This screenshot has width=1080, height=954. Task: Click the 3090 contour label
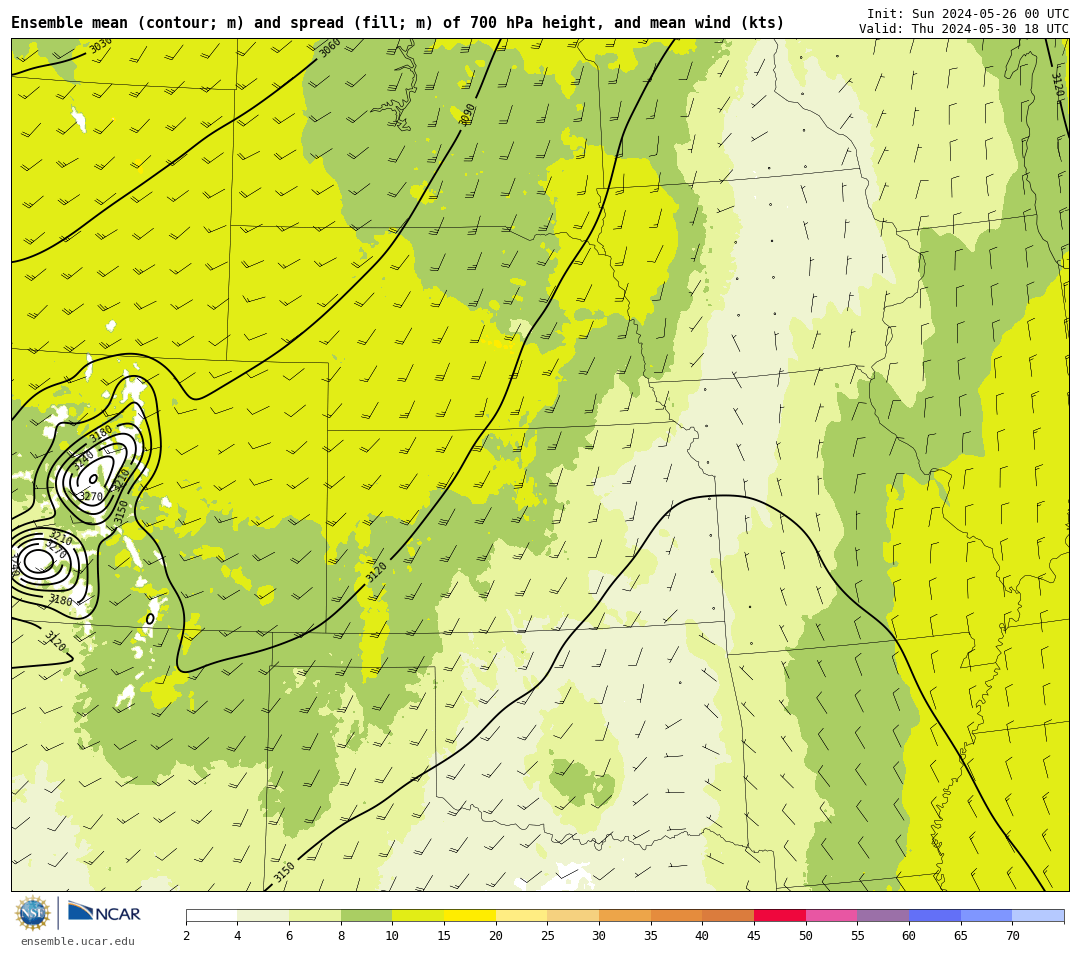(467, 114)
